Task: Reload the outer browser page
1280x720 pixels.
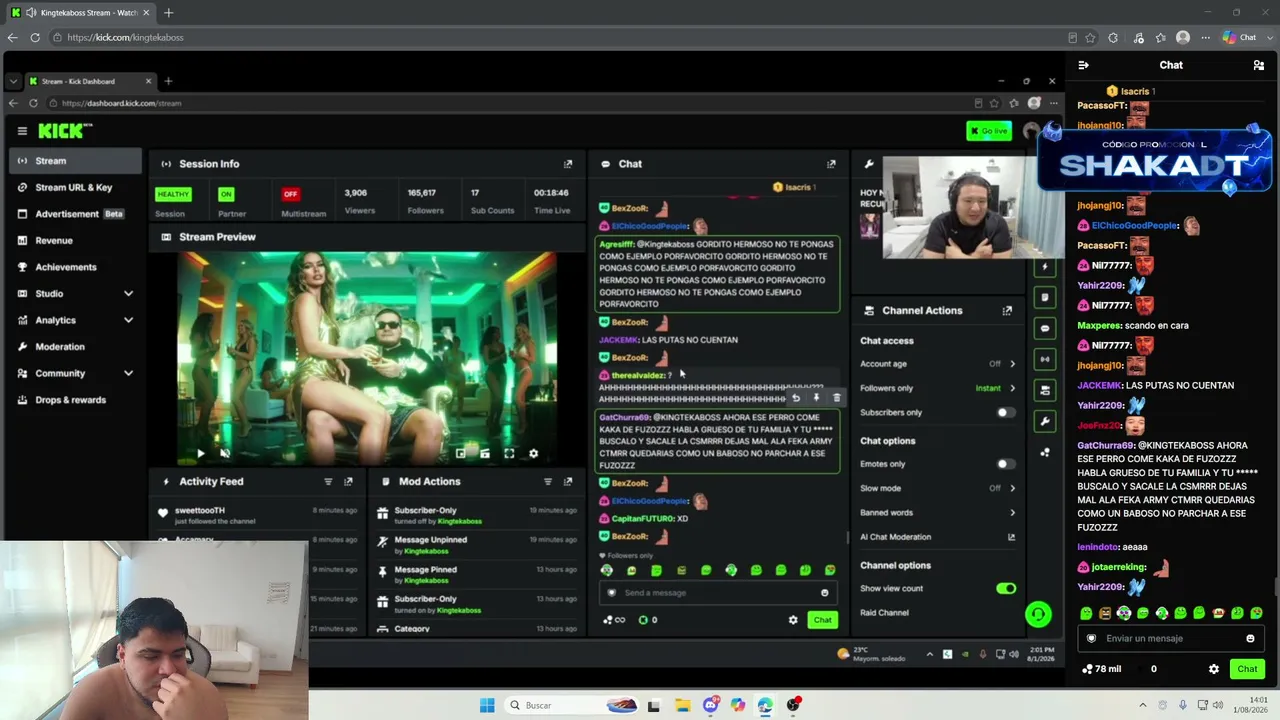Action: (35, 38)
